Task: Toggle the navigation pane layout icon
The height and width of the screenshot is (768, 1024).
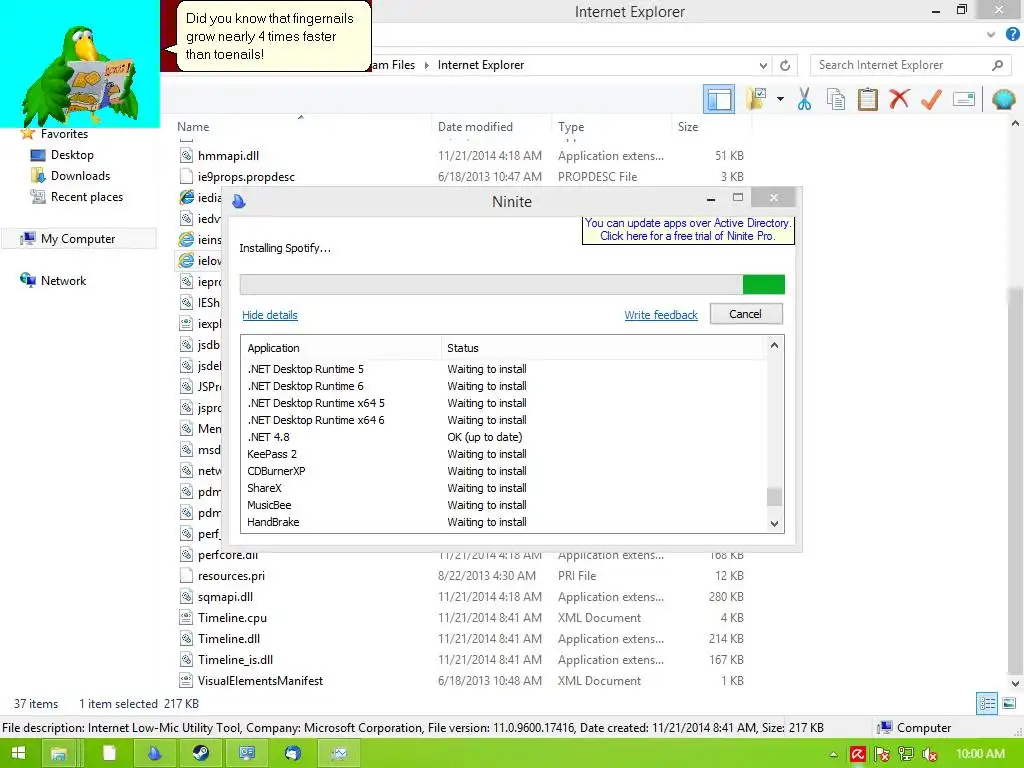Action: (x=718, y=100)
